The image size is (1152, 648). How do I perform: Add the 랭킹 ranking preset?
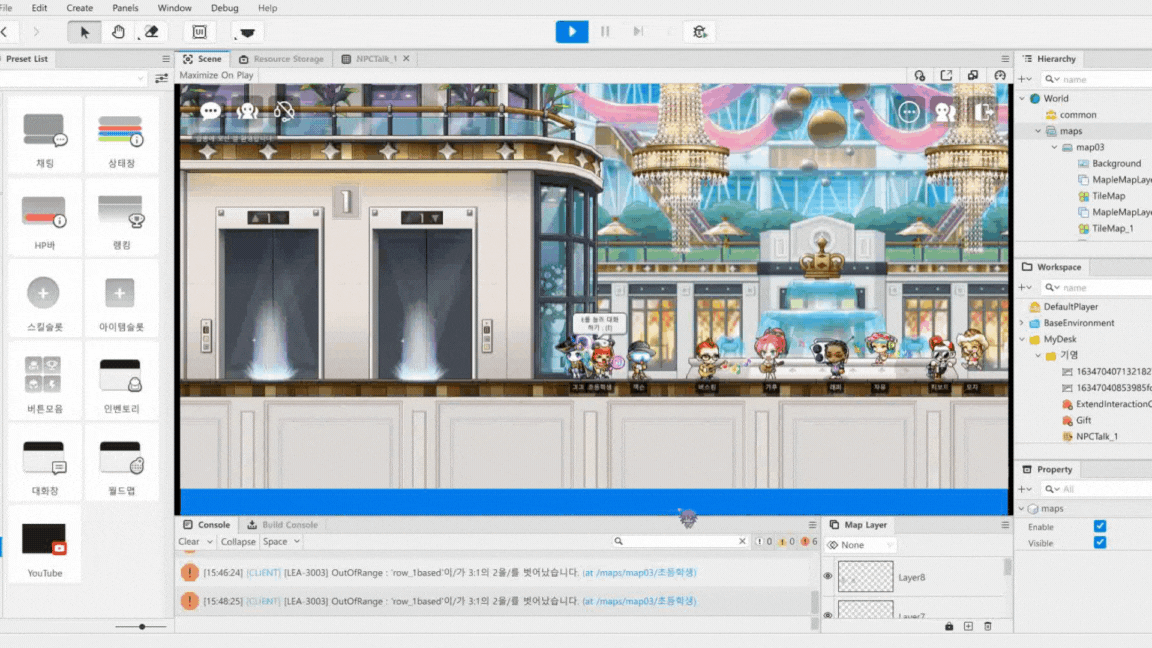tap(121, 218)
